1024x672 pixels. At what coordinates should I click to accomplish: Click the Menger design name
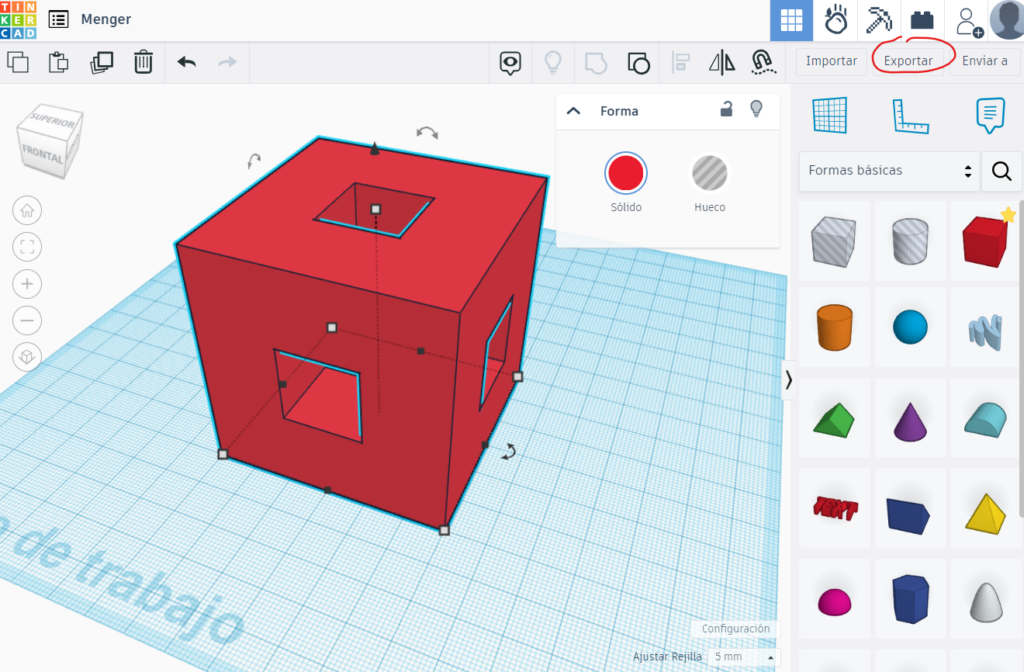point(106,20)
